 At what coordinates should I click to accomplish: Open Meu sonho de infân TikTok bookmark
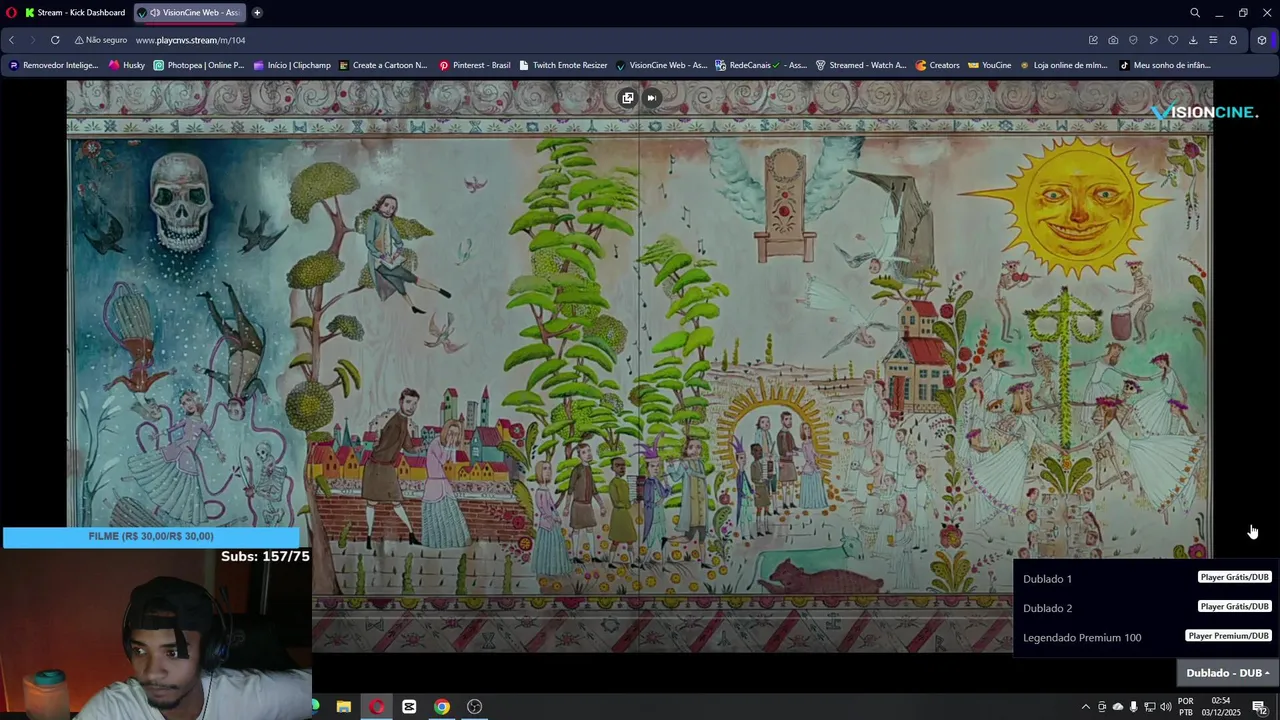click(x=1165, y=65)
